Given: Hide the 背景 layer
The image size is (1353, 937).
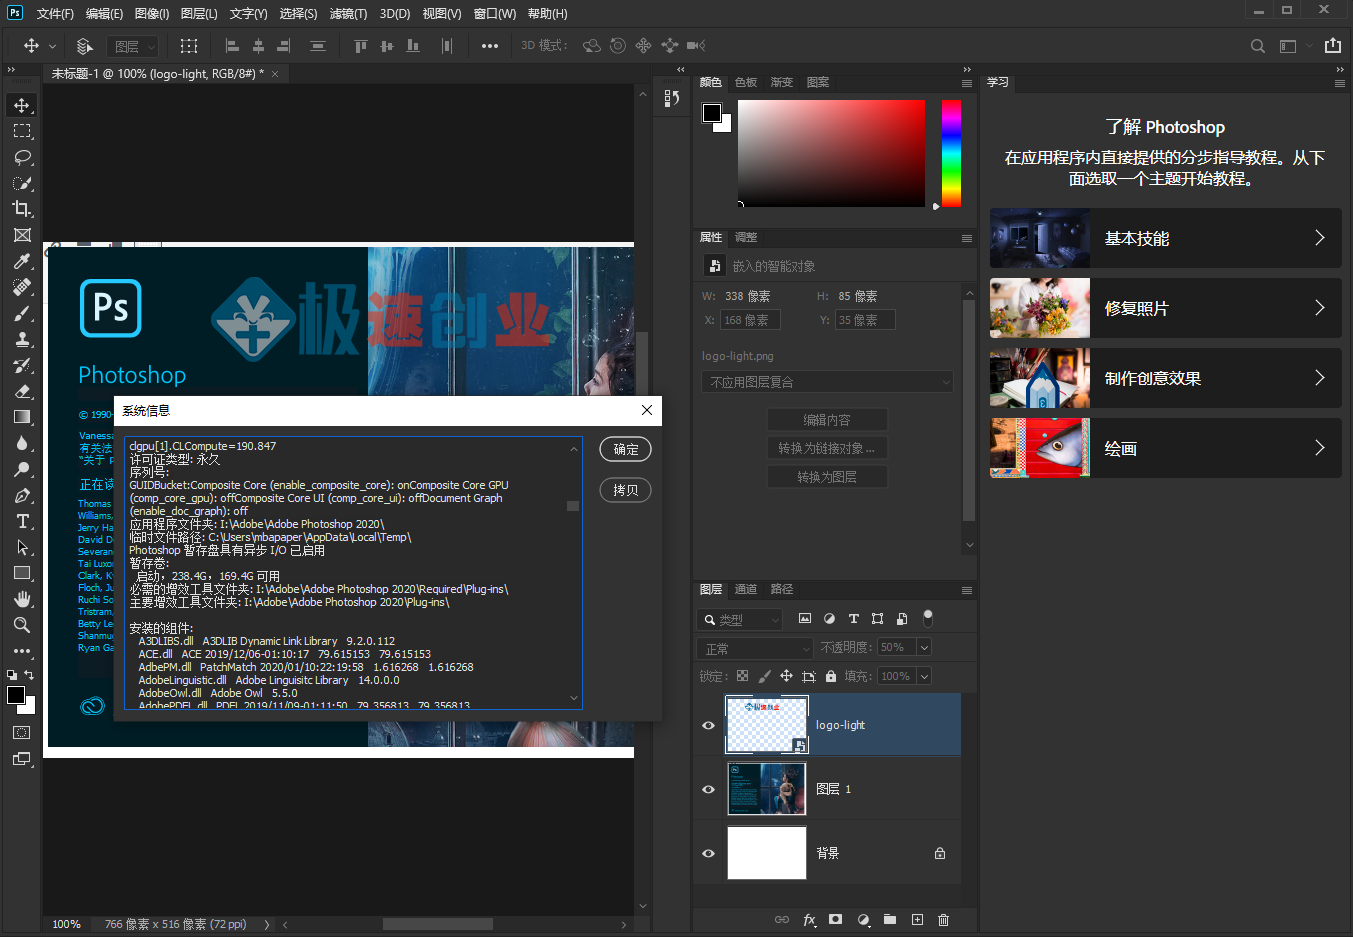Looking at the screenshot, I should 709,853.
